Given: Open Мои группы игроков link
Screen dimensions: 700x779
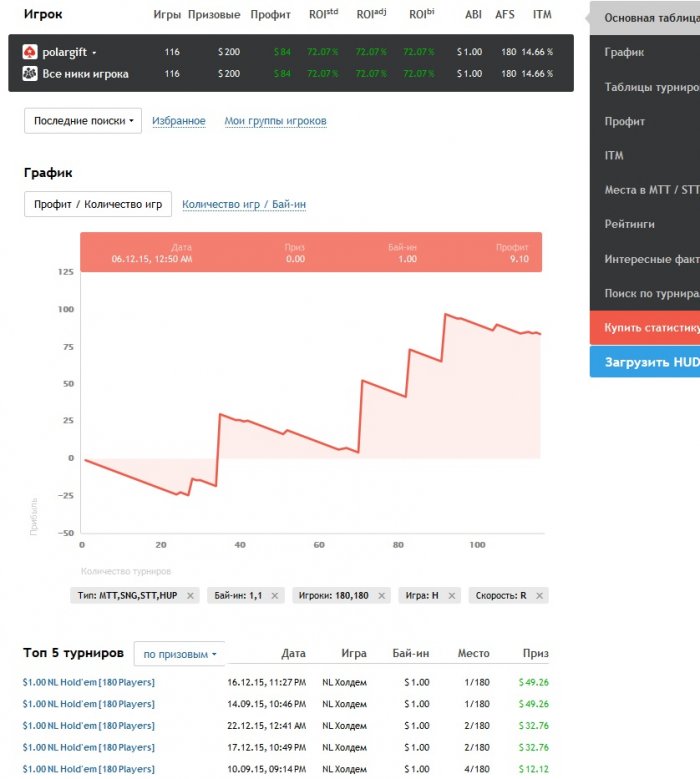Looking at the screenshot, I should (x=275, y=121).
